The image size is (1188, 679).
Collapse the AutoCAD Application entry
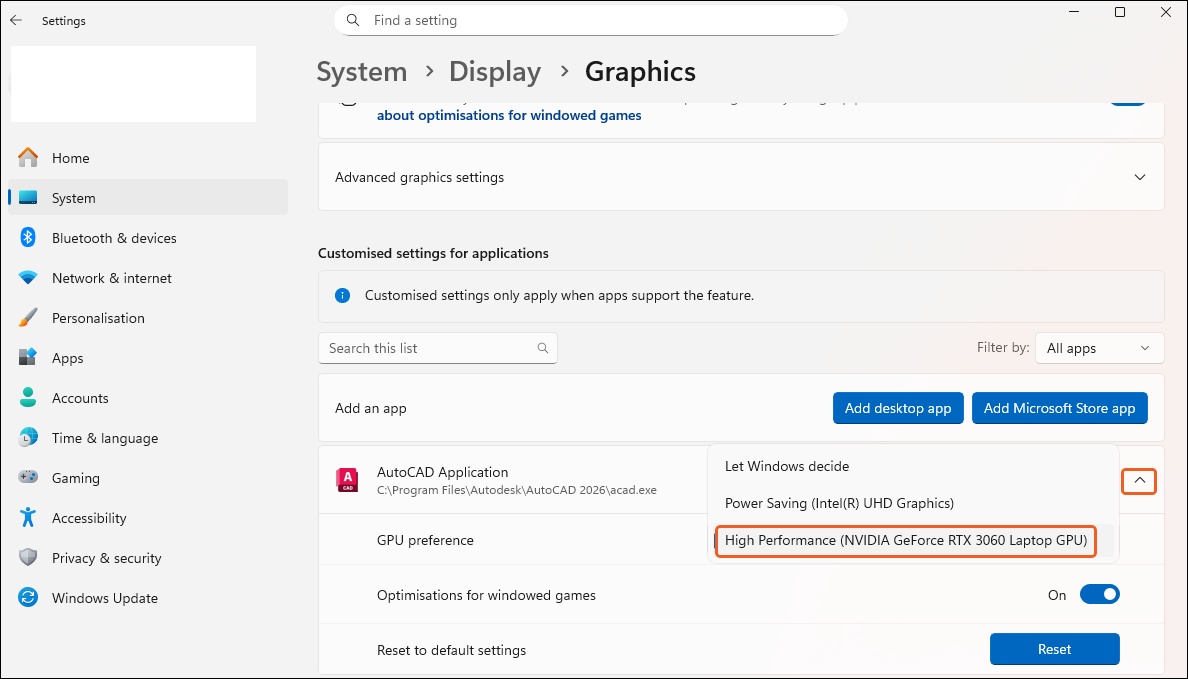click(1139, 480)
